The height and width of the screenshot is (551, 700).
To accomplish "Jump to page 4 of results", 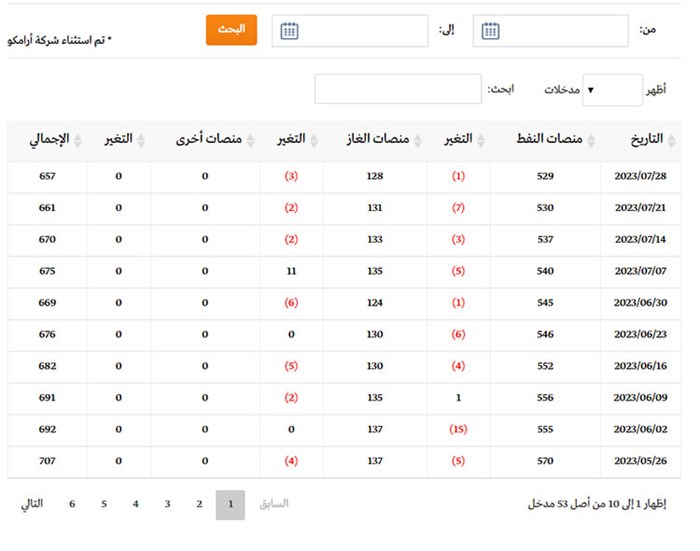I will click(x=136, y=504).
